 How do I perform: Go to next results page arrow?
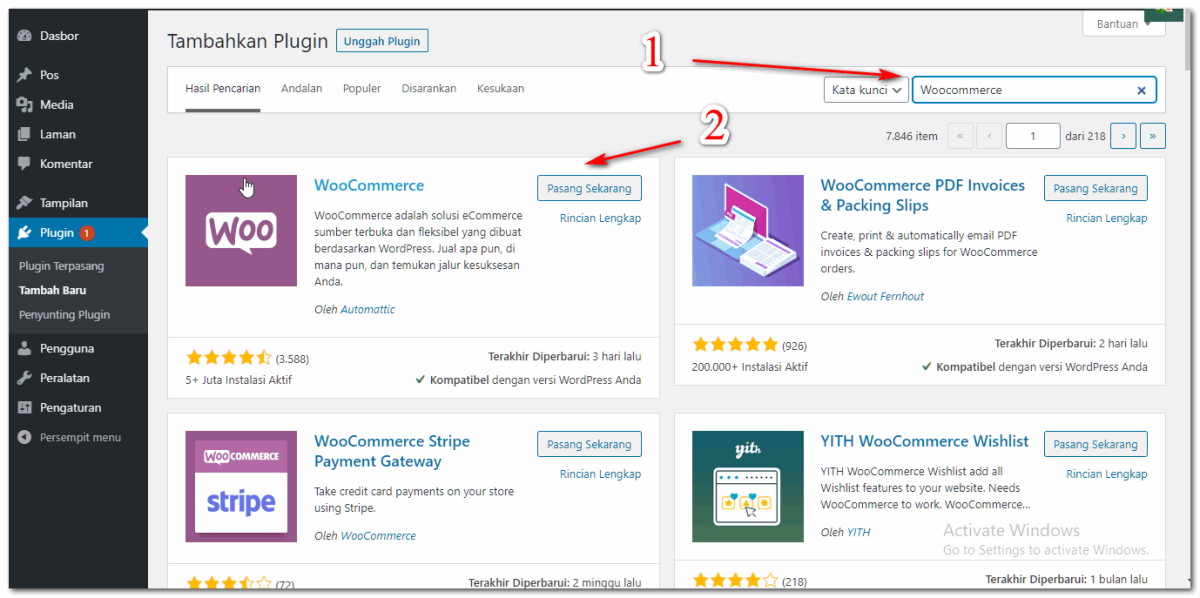[x=1122, y=136]
